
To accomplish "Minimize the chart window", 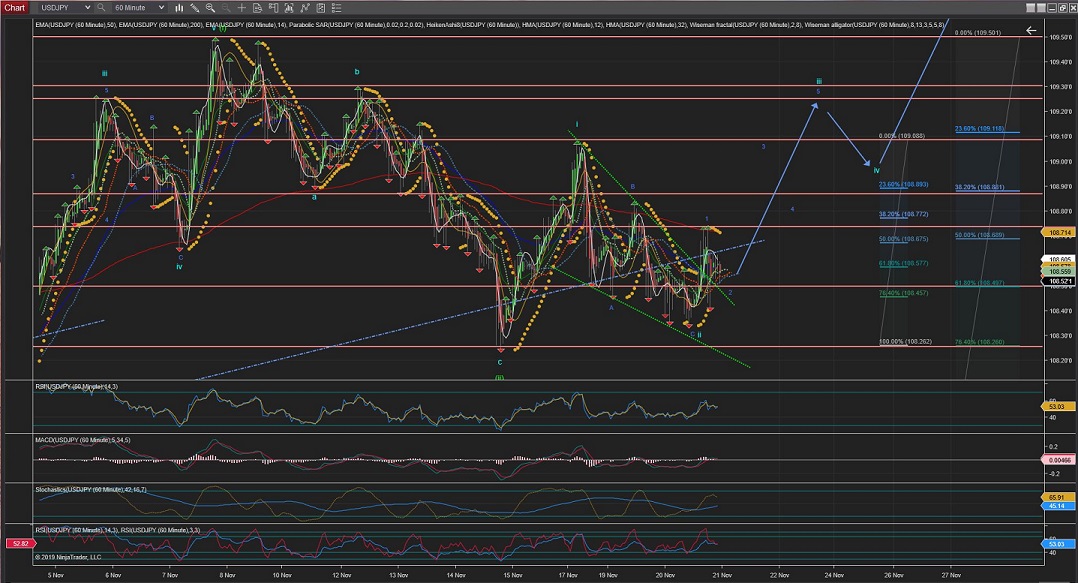I will 1052,8.
